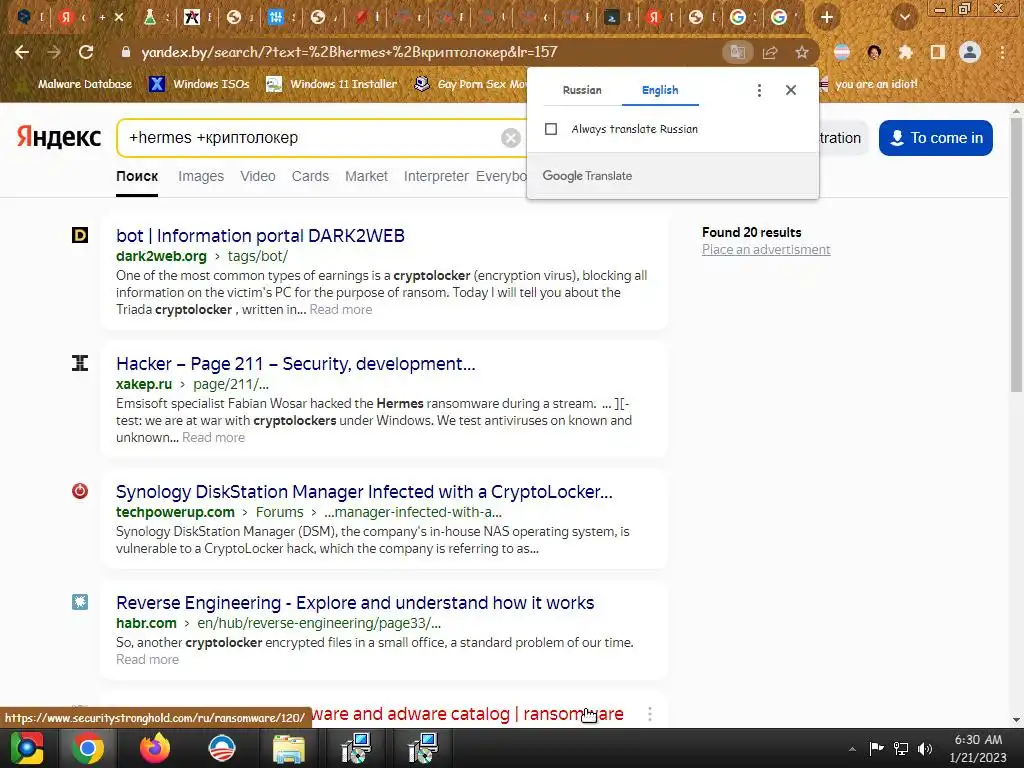The image size is (1024, 768).
Task: Open Windows 11 Installer bookmark
Action: point(332,84)
